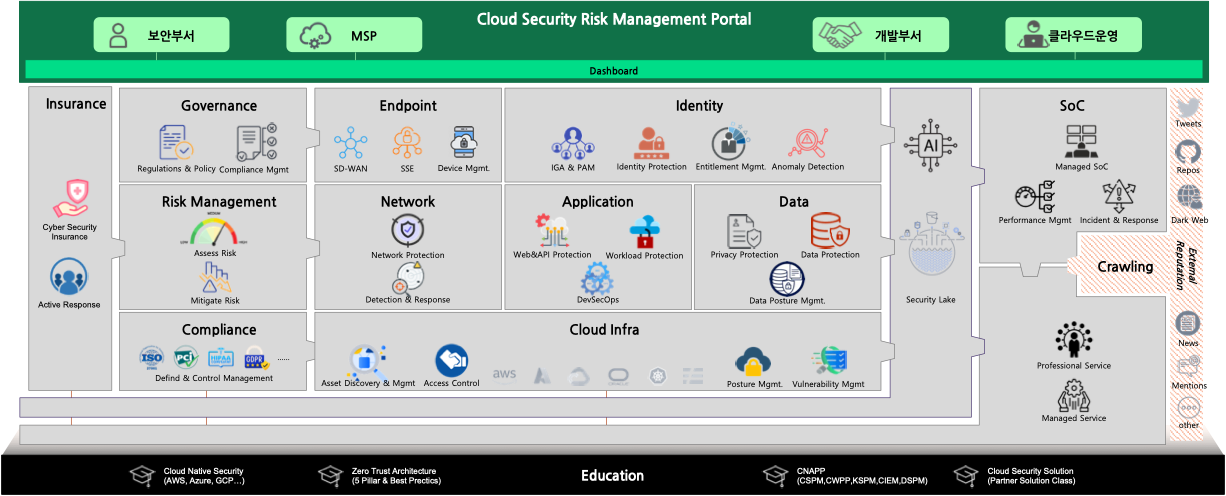Click the Crawling label box
Image resolution: width=1226 pixels, height=496 pixels.
1124,267
